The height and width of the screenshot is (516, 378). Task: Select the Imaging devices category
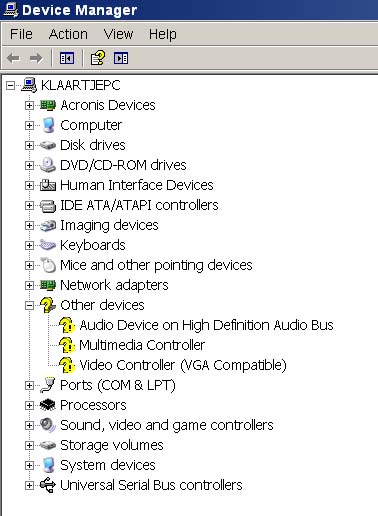(x=109, y=225)
